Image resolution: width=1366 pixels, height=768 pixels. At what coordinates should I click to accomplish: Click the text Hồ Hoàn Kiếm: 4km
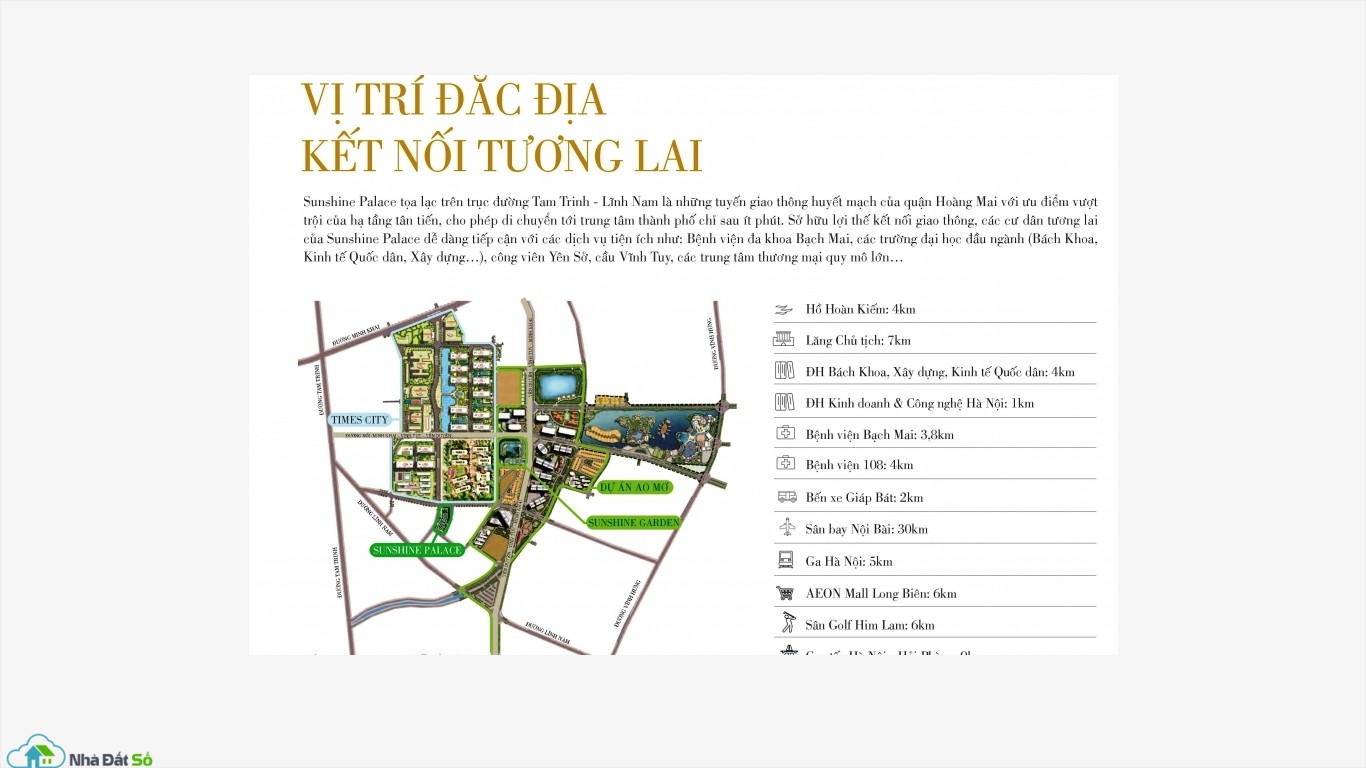(860, 309)
